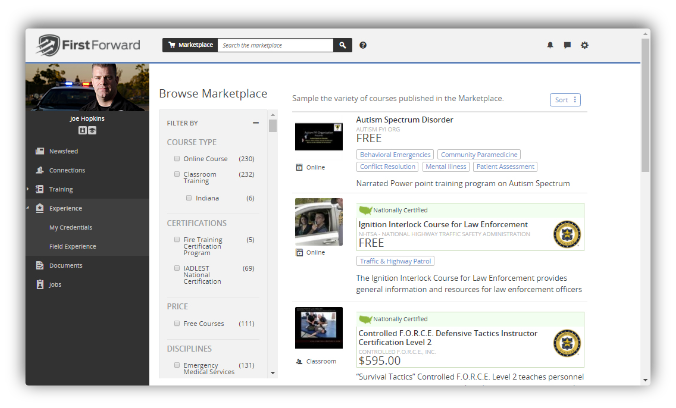Viewport: 676px width, 408px height.
Task: Open the Autism Spectrum Disorder course title
Action: 404,120
